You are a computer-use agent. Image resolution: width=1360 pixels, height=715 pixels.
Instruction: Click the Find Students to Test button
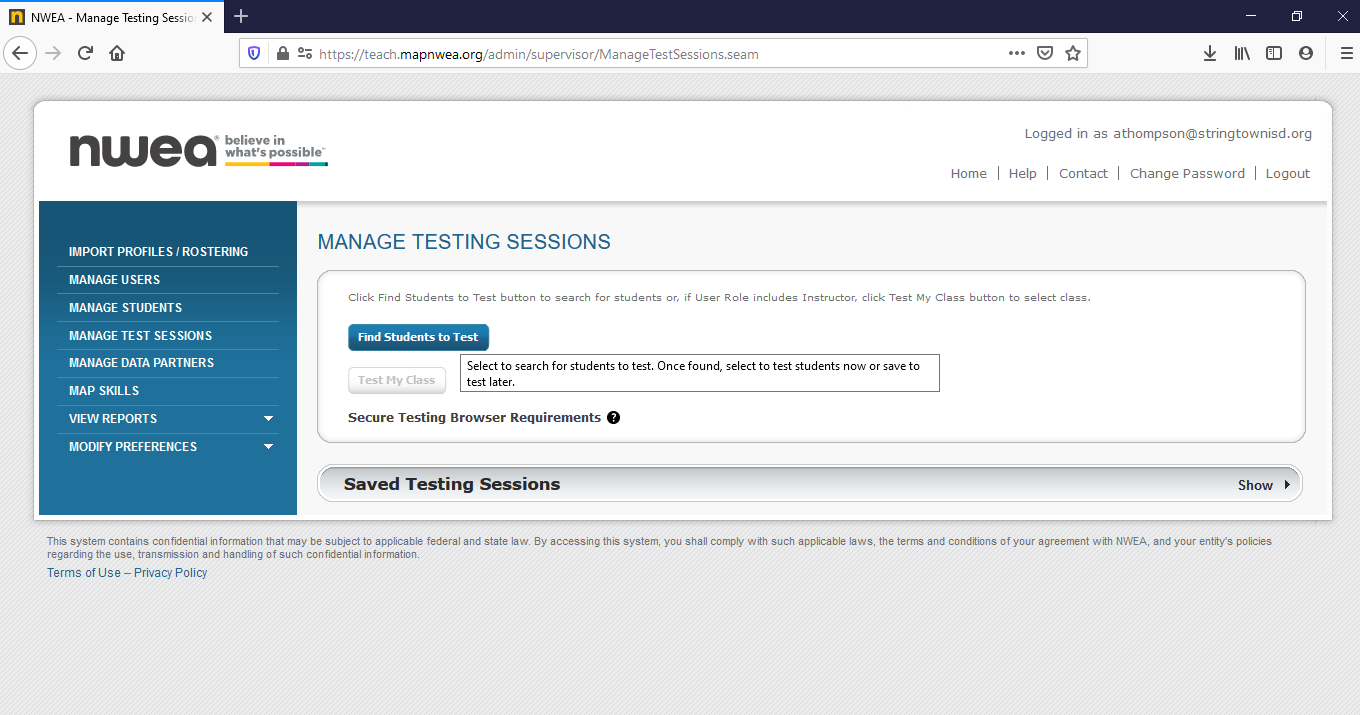coord(418,337)
